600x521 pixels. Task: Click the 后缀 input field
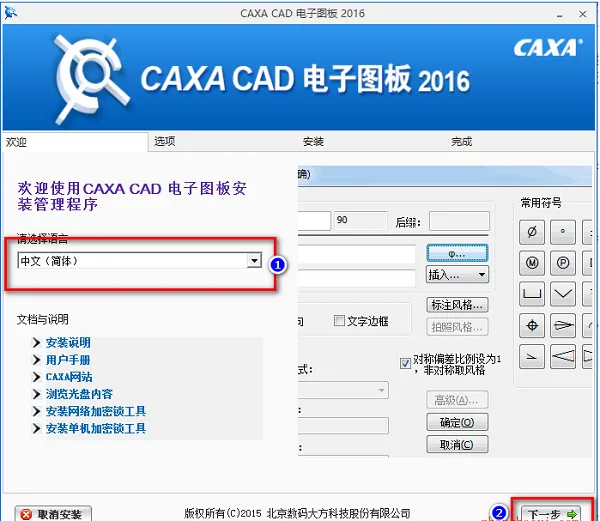(x=459, y=221)
